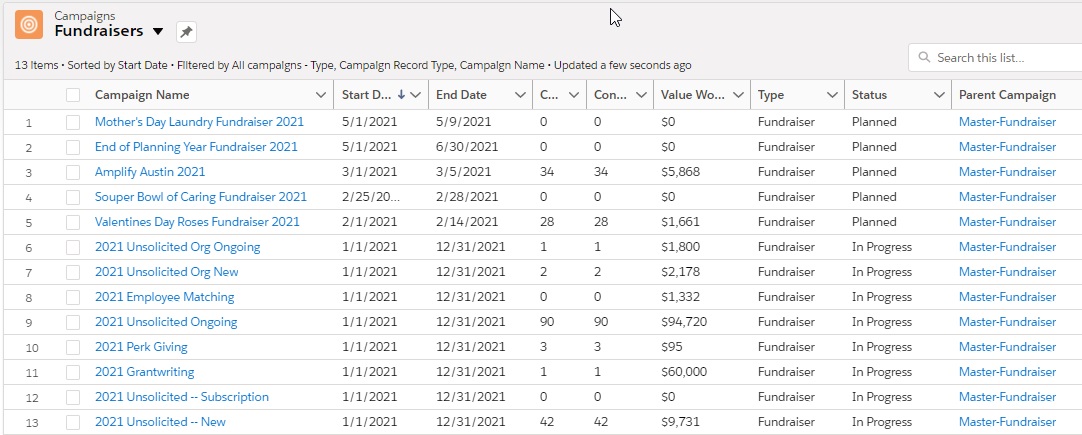Open the Campaign Name column menu
Image resolution: width=1082 pixels, height=435 pixels.
click(x=320, y=95)
